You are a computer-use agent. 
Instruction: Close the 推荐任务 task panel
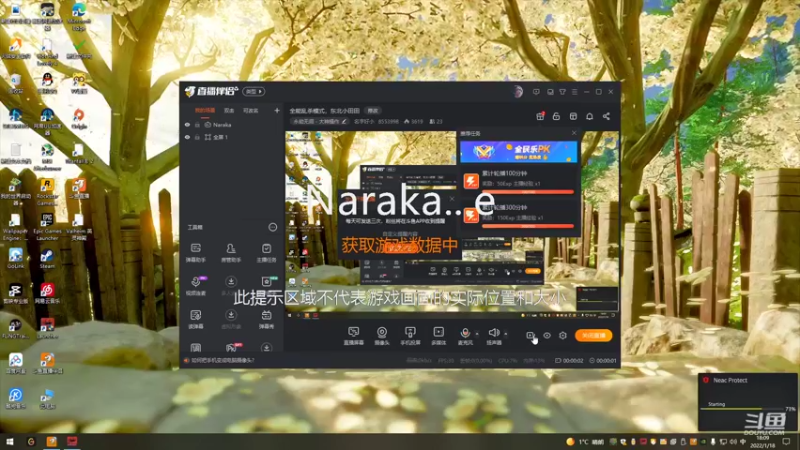574,133
